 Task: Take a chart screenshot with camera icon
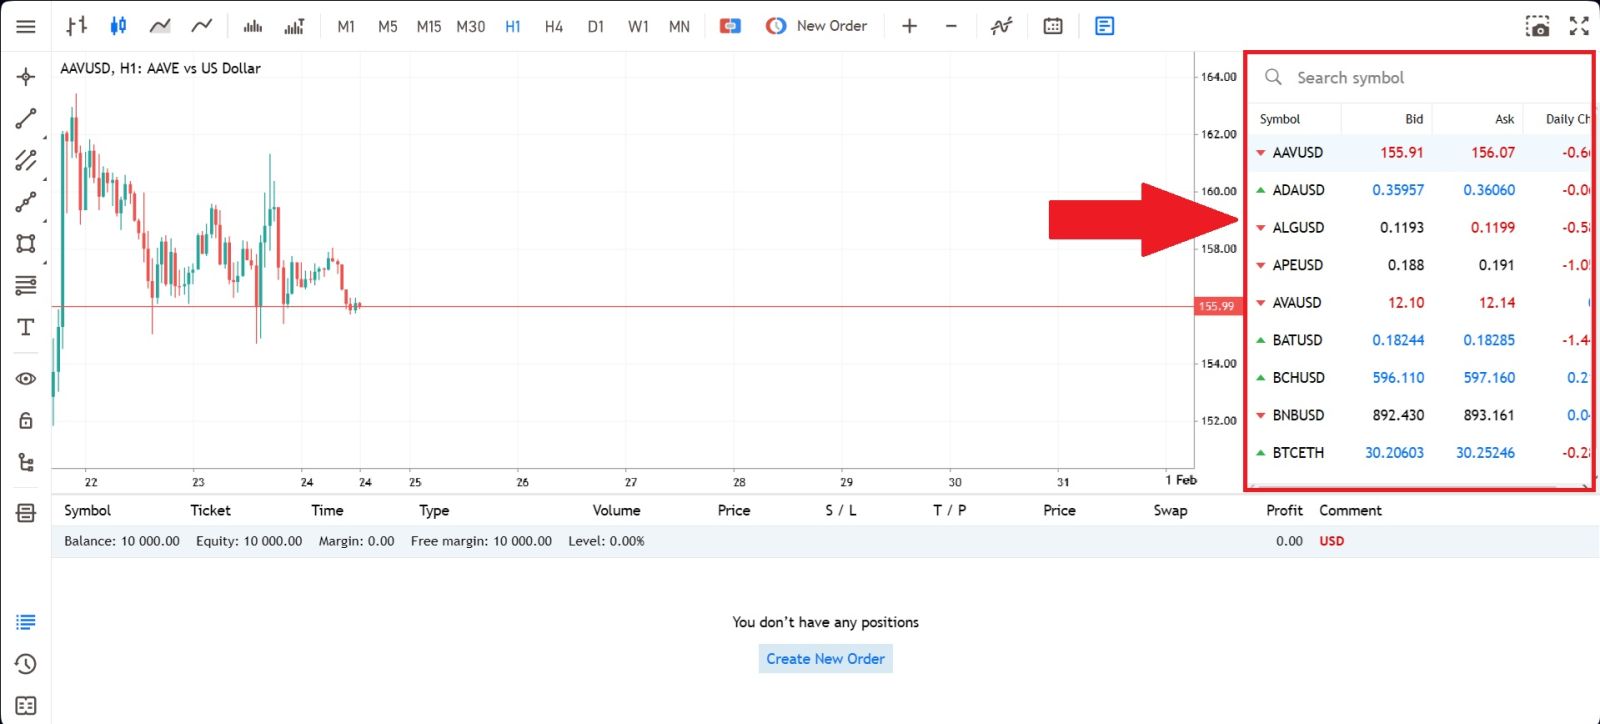pos(1537,26)
